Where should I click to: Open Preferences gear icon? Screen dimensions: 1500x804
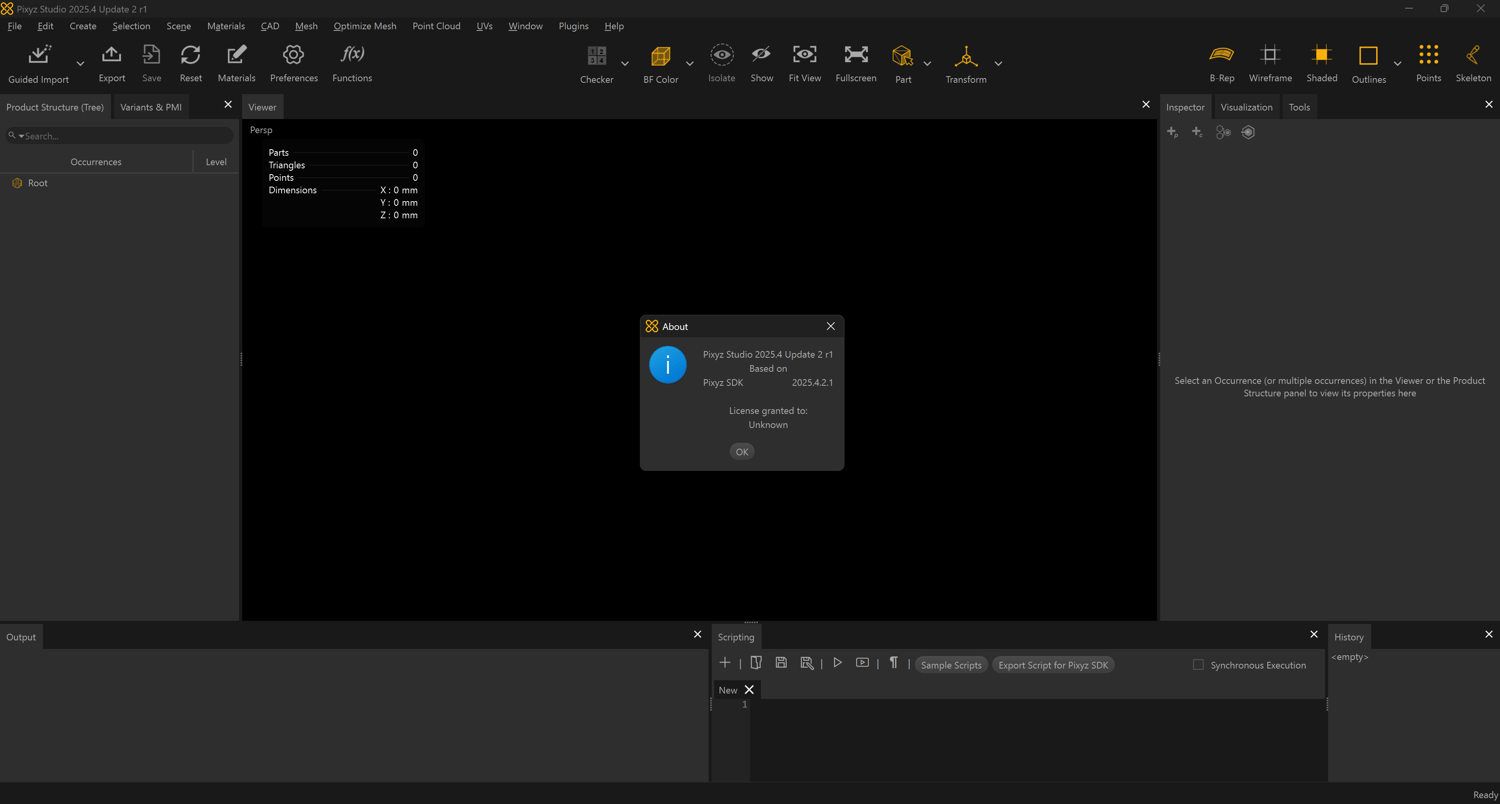[293, 55]
